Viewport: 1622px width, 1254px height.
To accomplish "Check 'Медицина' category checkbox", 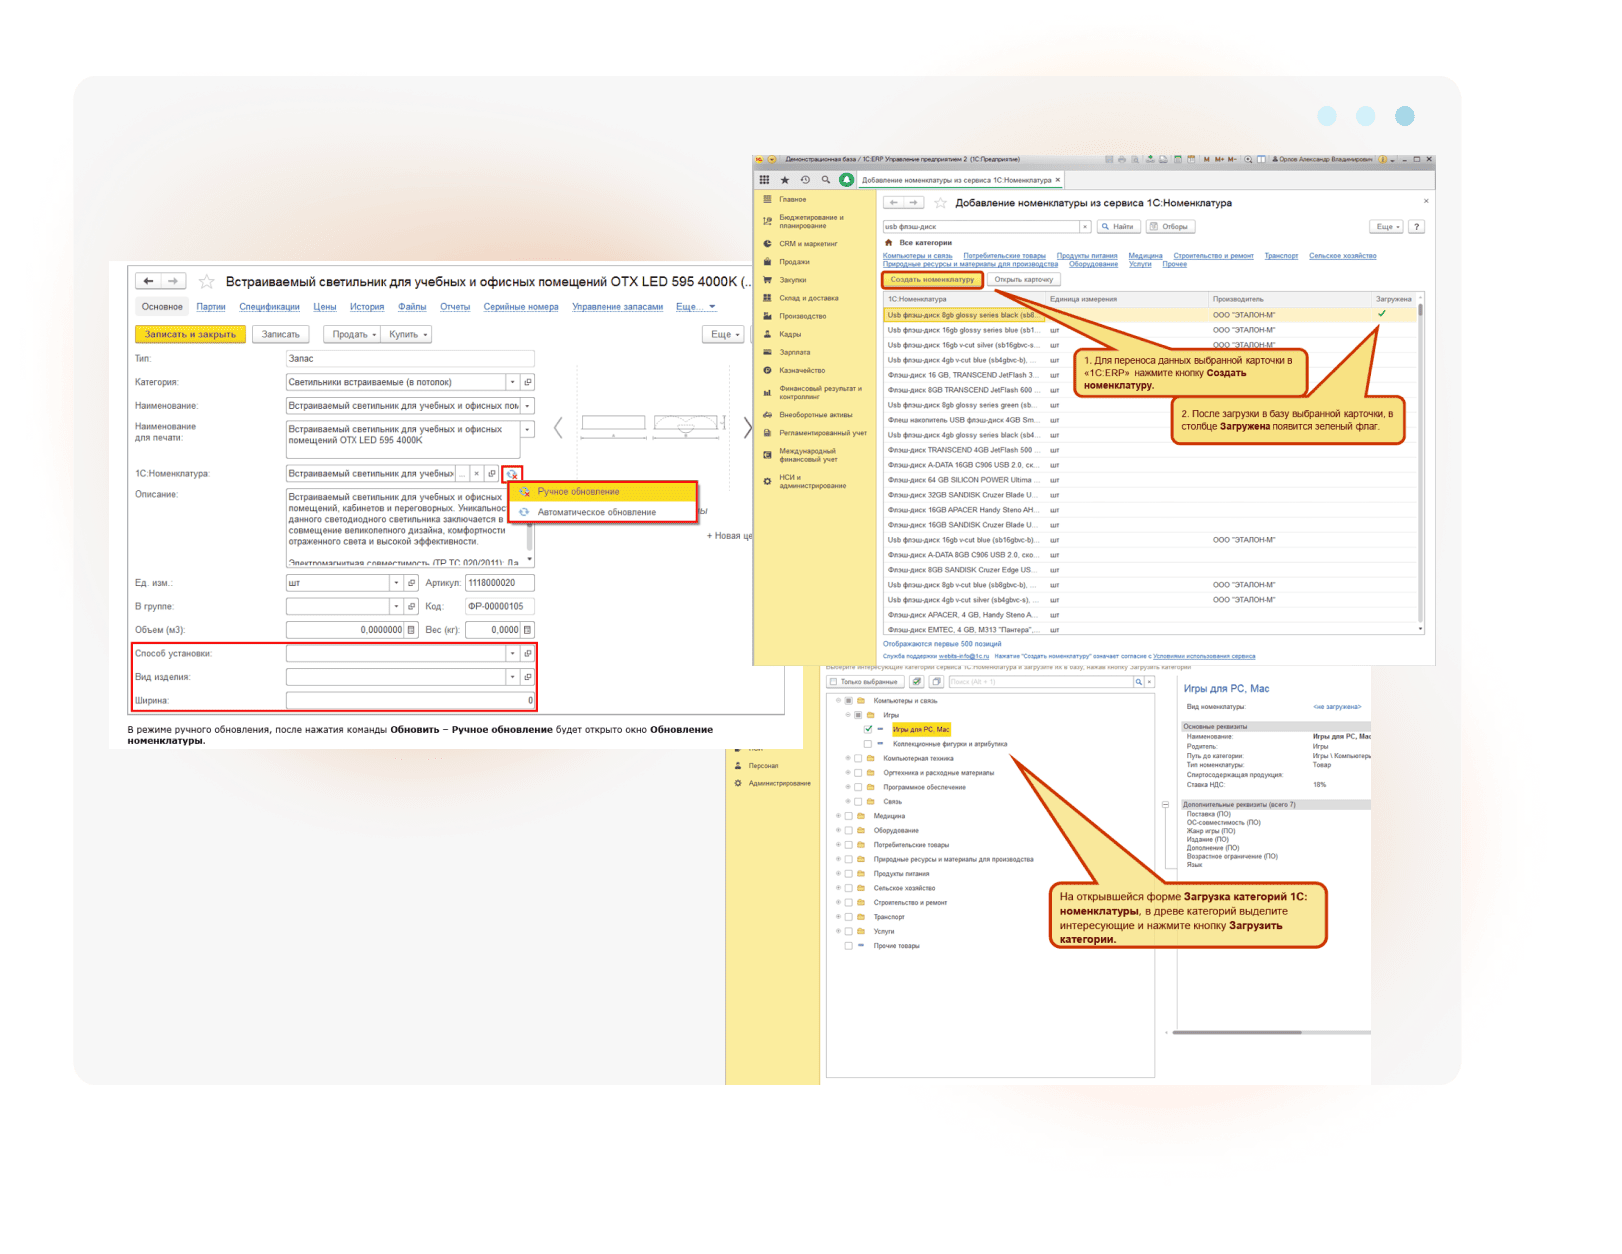I will click(849, 817).
